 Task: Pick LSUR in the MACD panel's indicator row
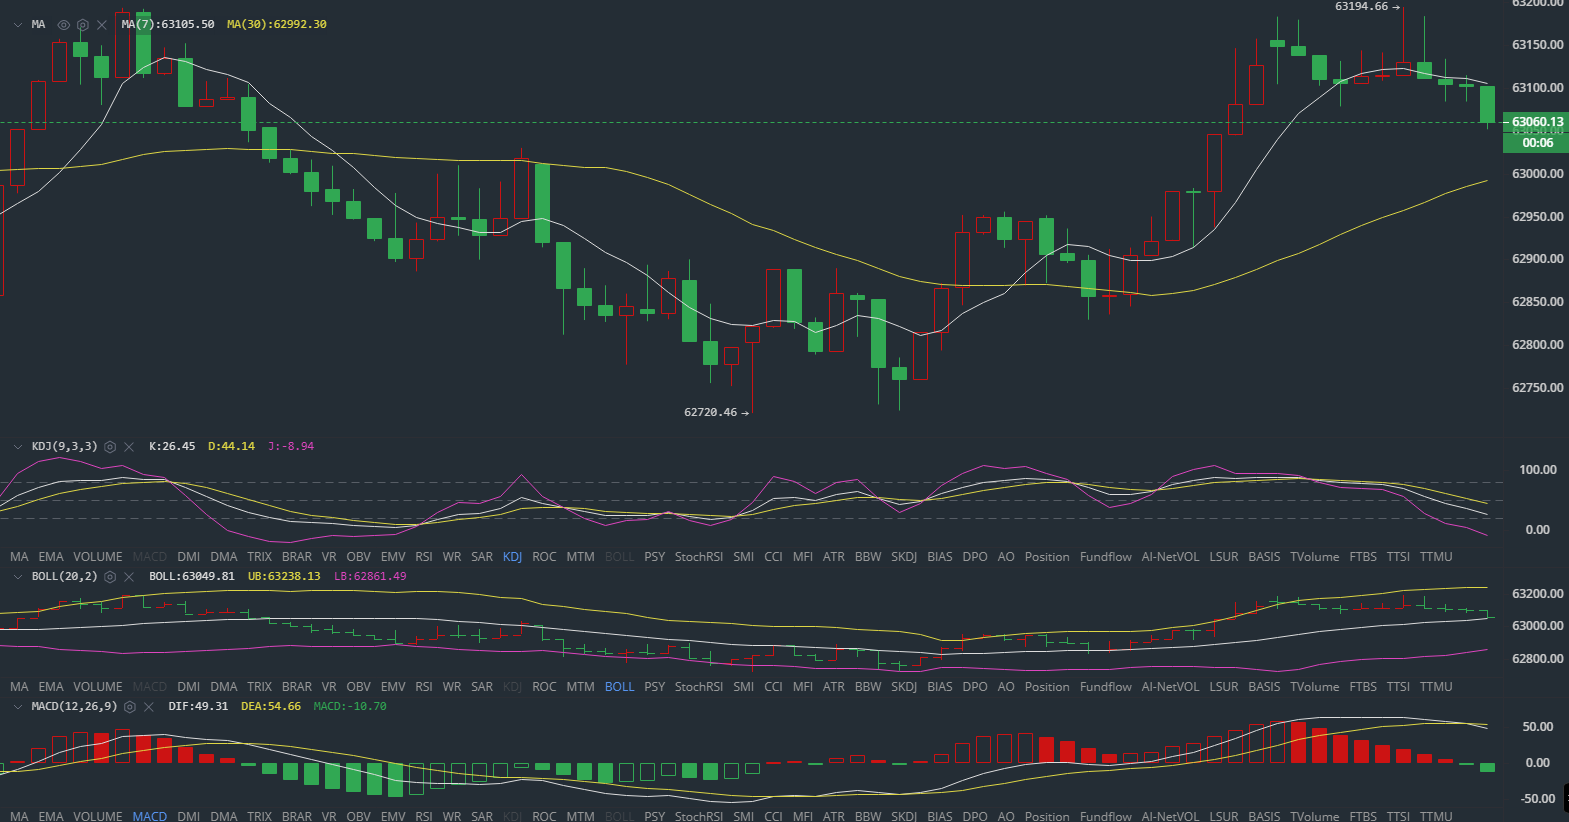click(1224, 816)
